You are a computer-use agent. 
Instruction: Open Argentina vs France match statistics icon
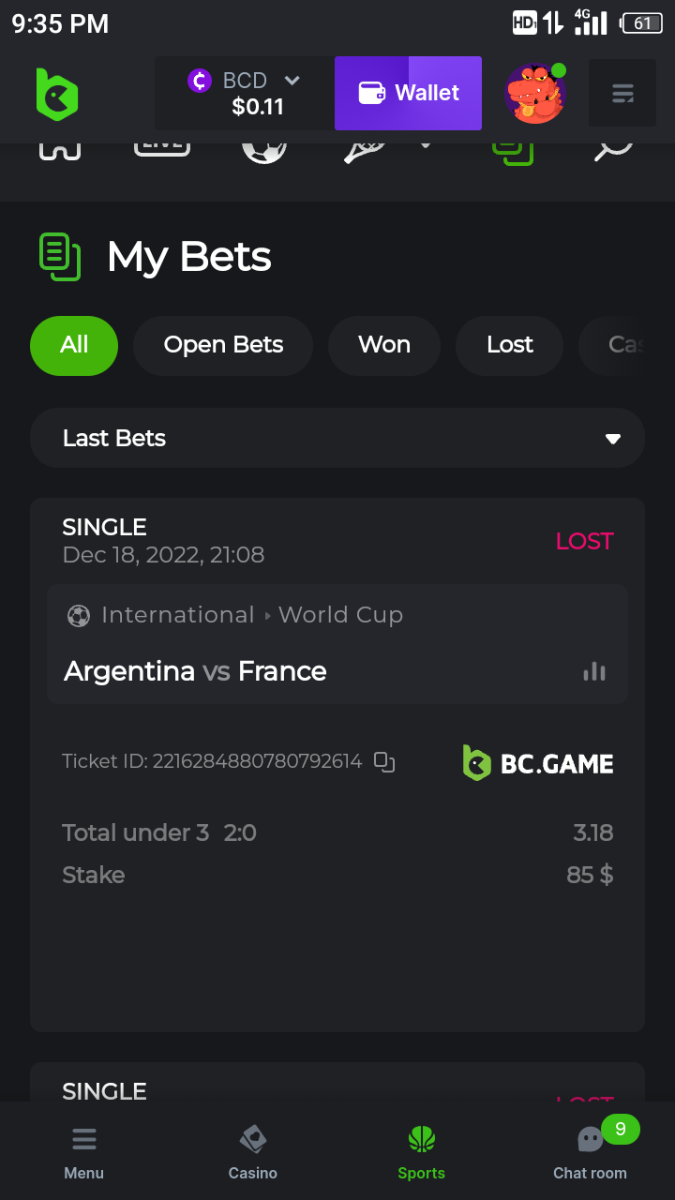pyautogui.click(x=594, y=671)
